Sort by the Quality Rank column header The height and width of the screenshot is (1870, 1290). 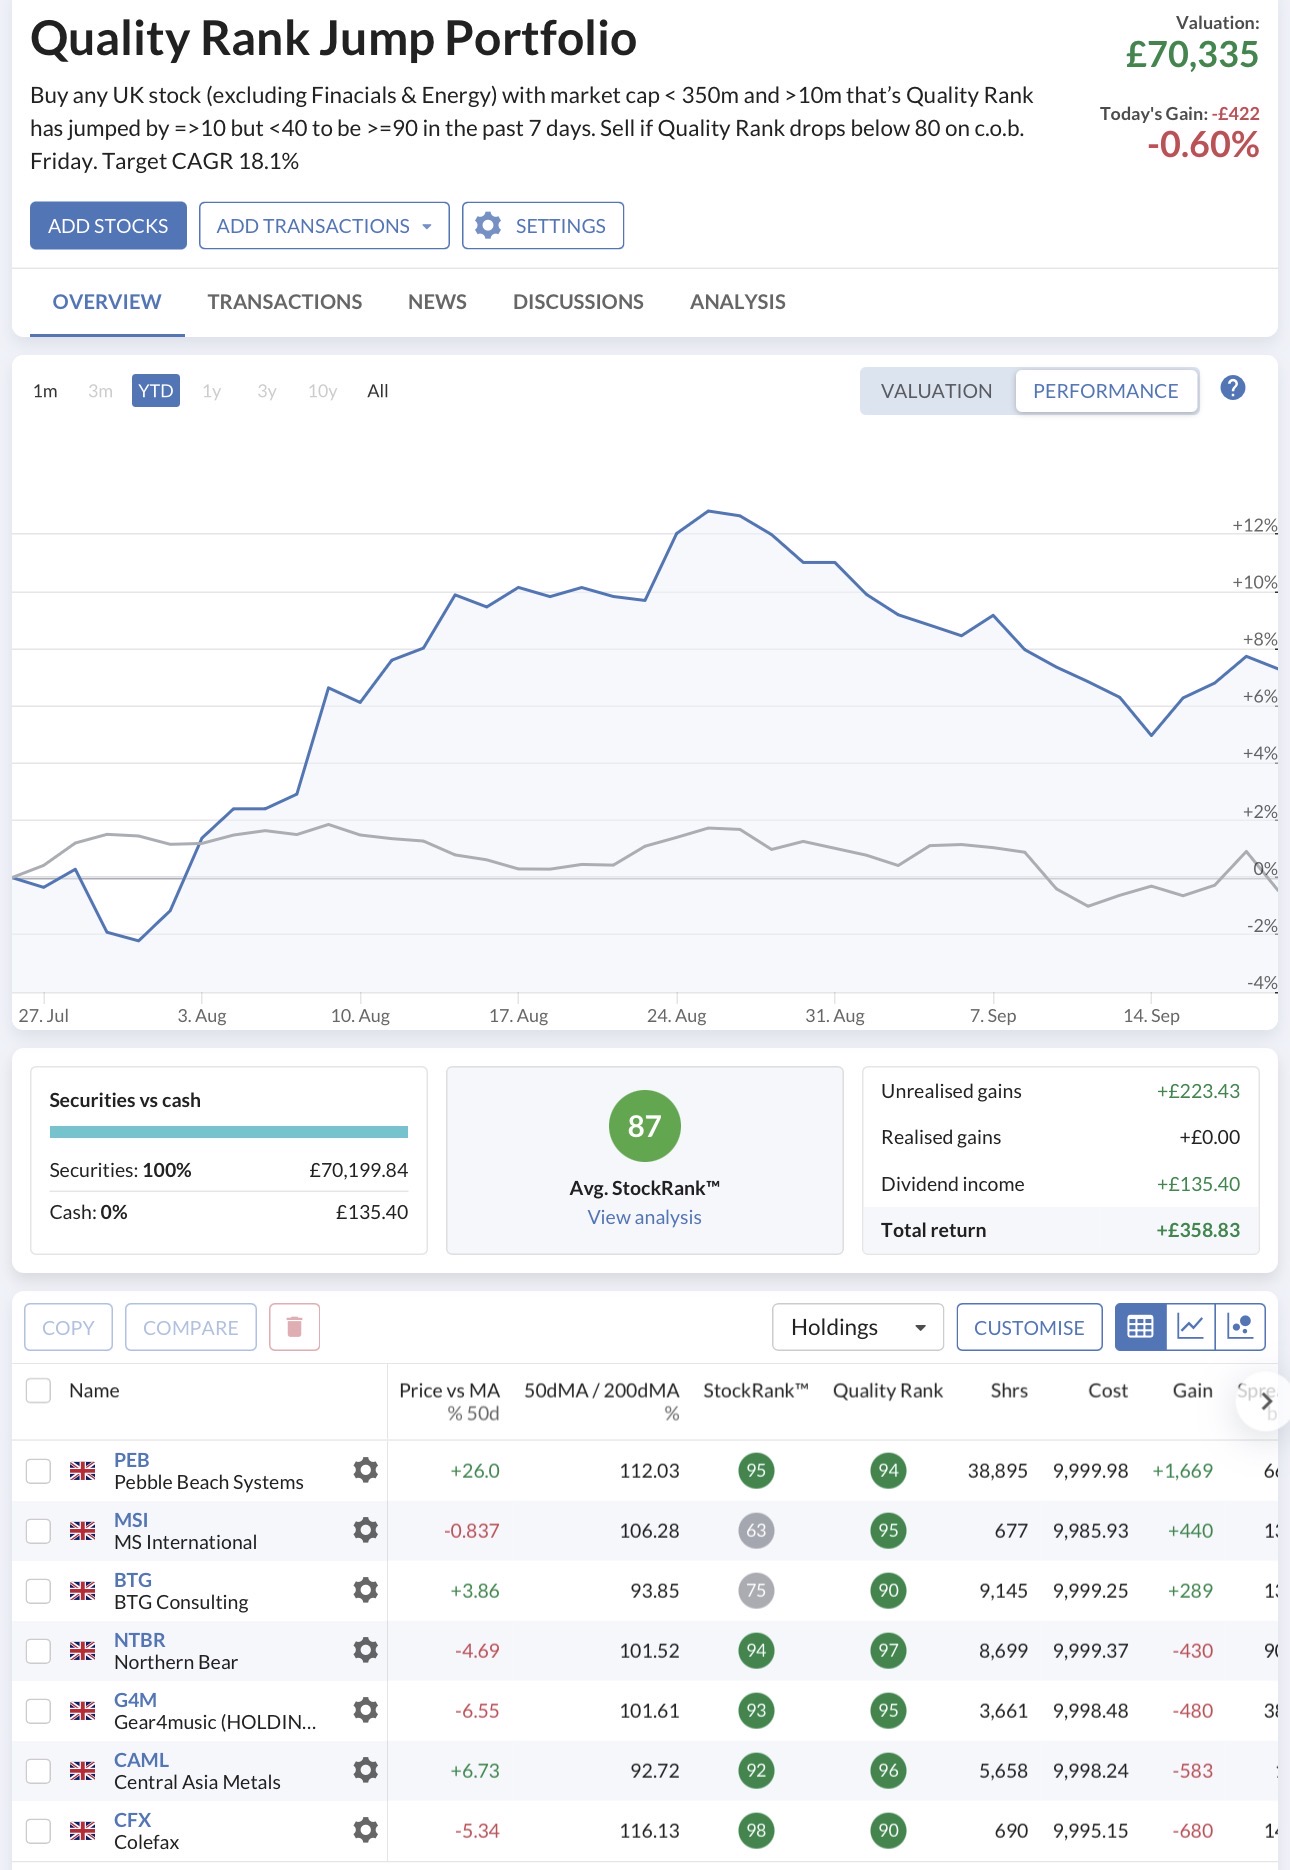[x=888, y=1390]
